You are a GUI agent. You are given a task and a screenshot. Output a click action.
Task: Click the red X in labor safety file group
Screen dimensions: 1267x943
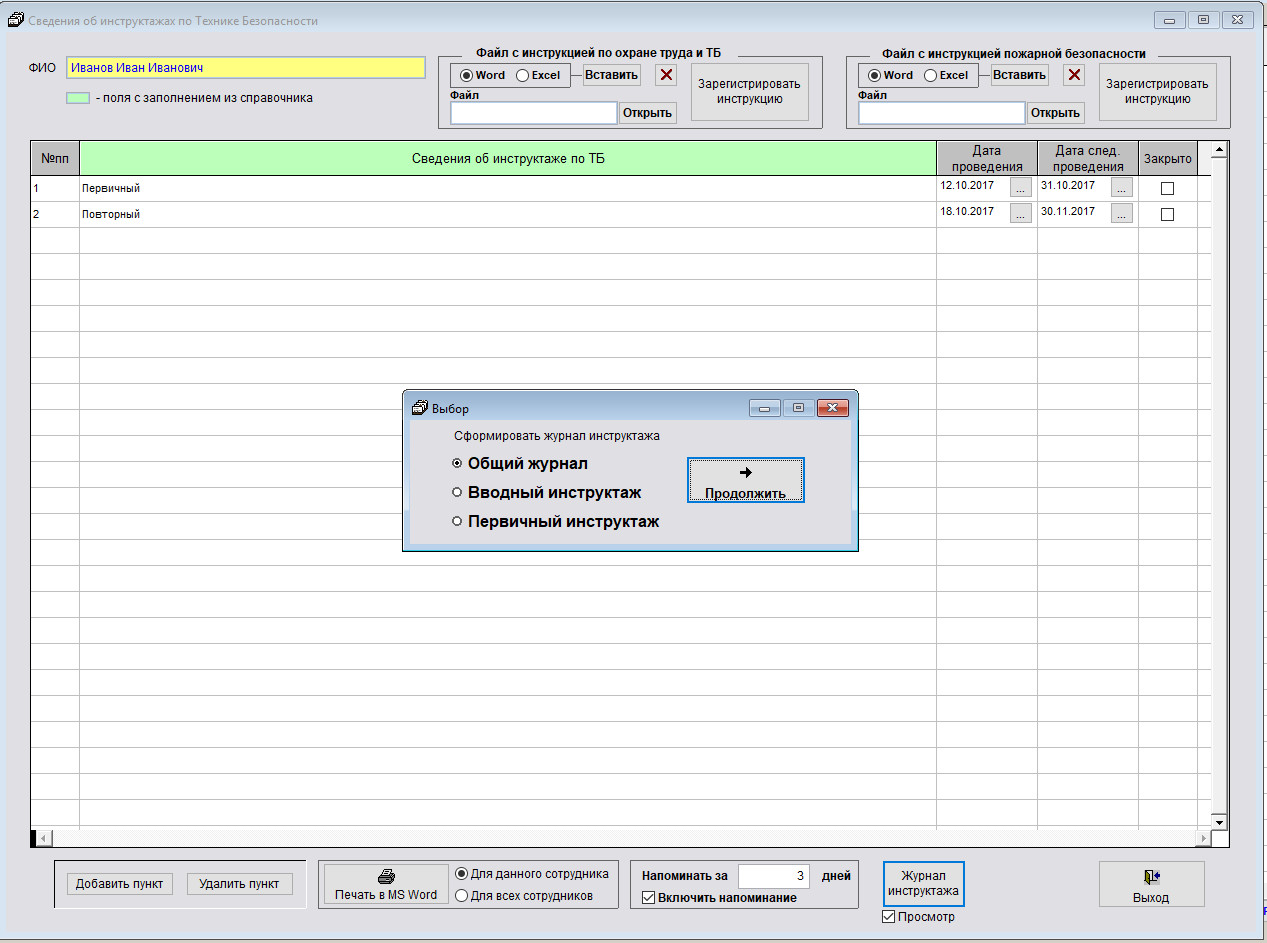click(x=666, y=75)
